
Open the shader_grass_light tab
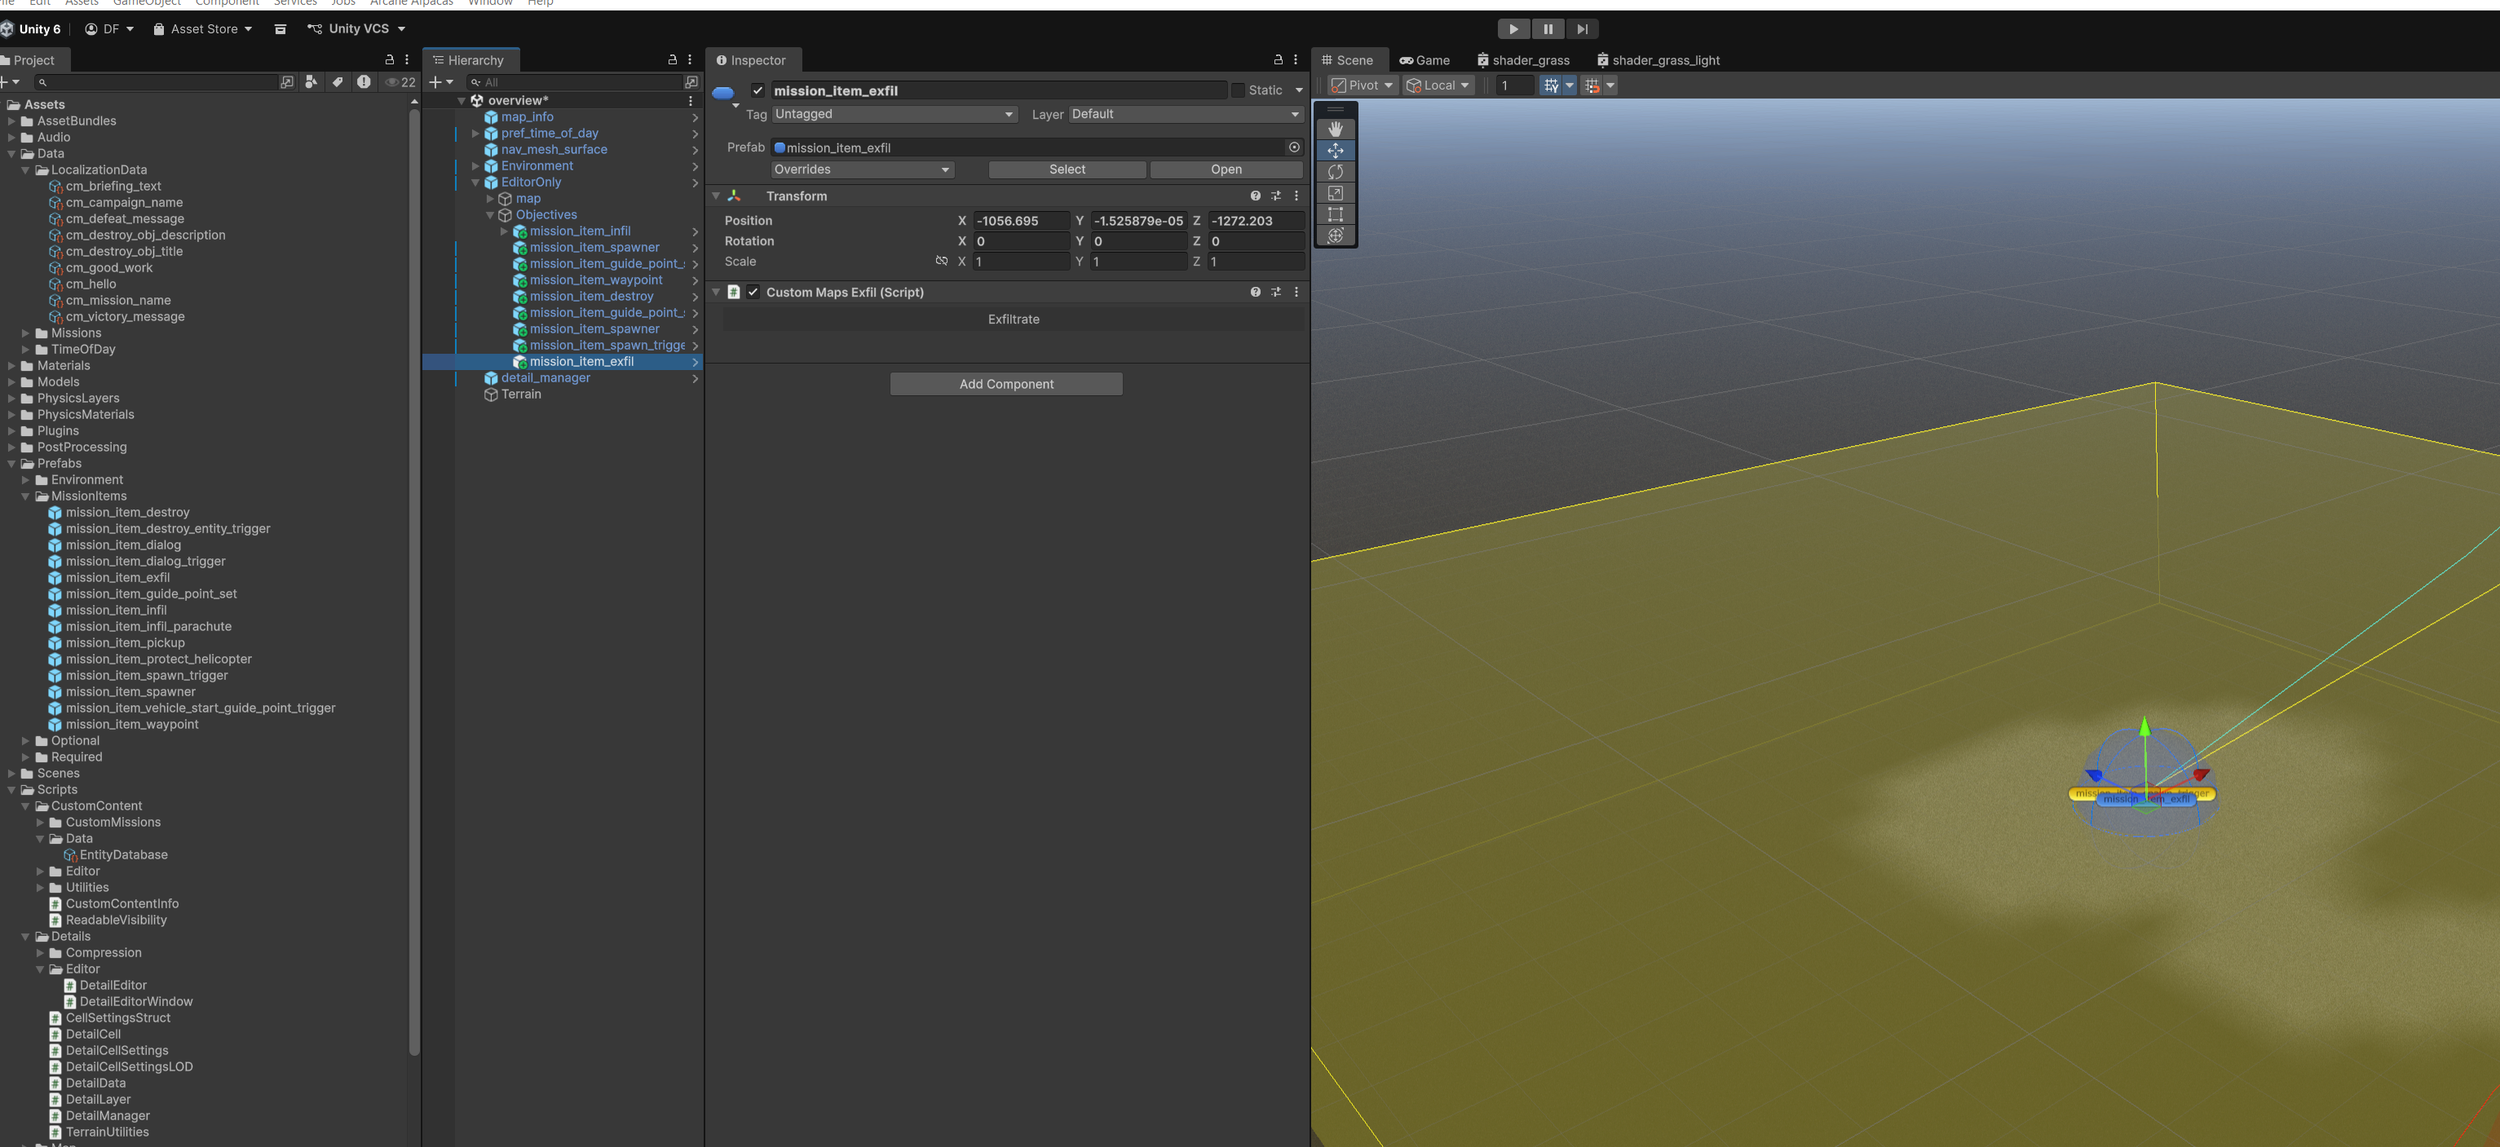coord(1657,60)
